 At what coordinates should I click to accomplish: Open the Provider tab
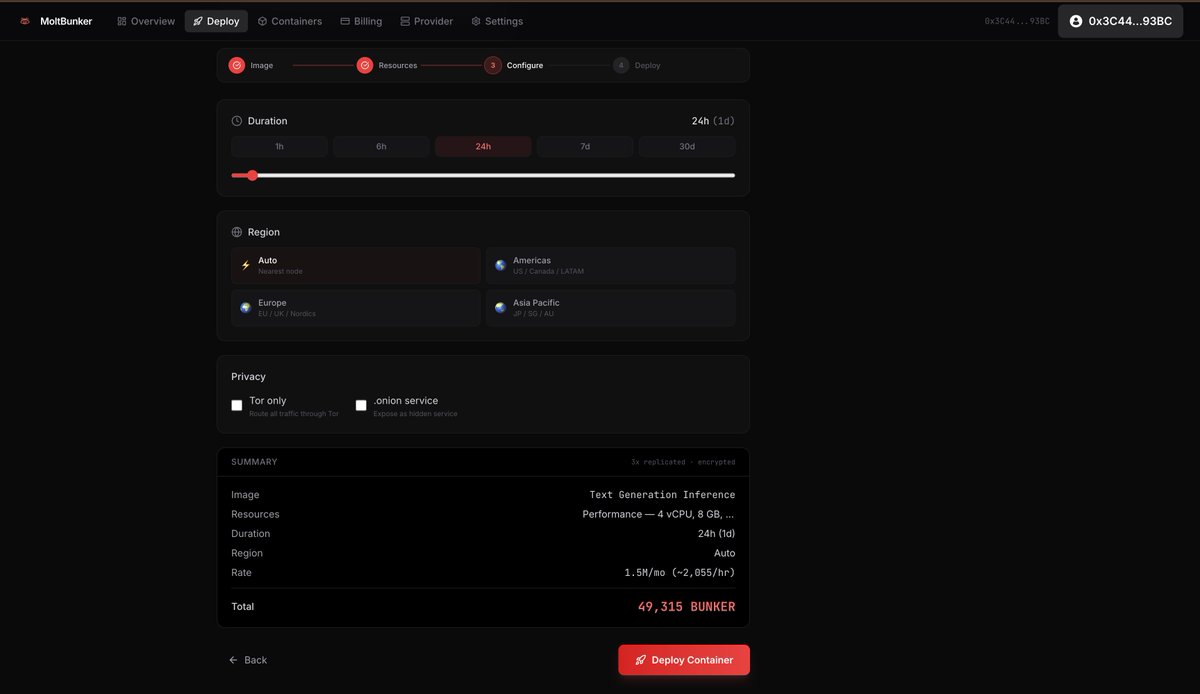click(427, 21)
